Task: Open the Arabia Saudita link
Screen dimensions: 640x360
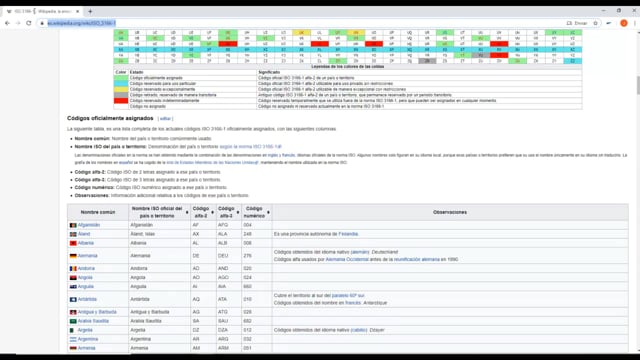Action: click(93, 321)
